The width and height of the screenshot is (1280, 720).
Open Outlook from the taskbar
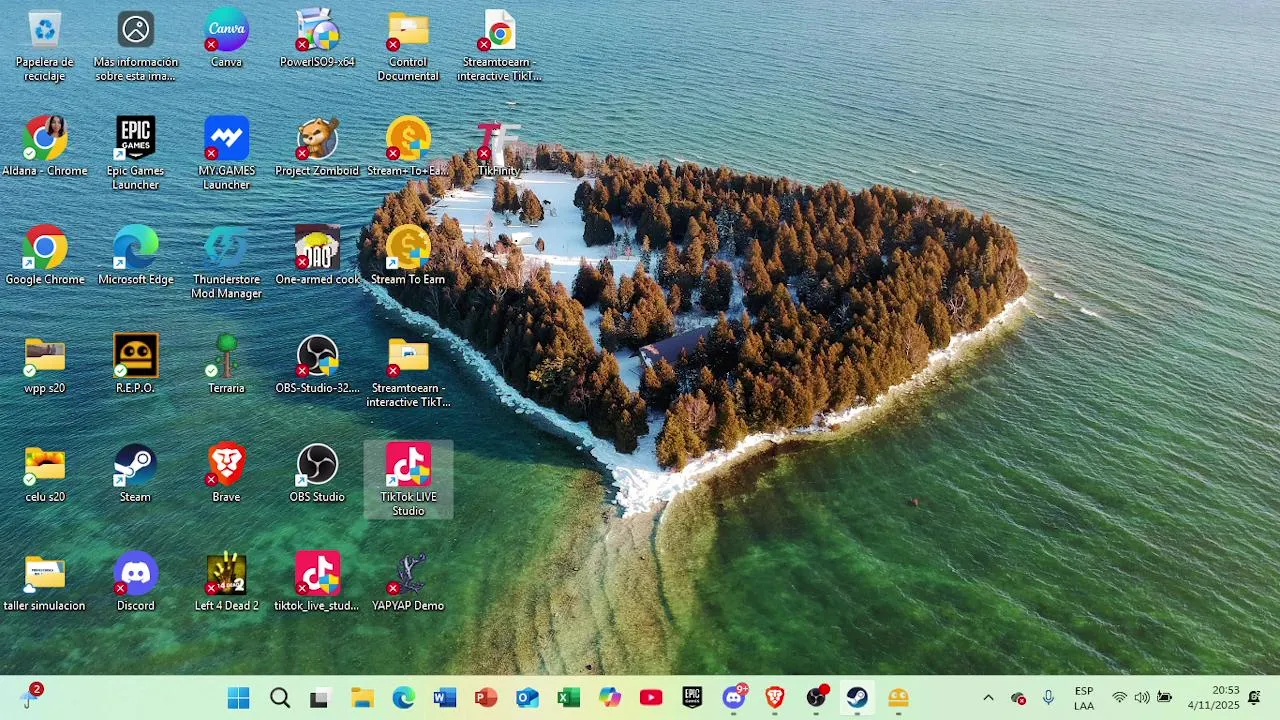[x=527, y=698]
